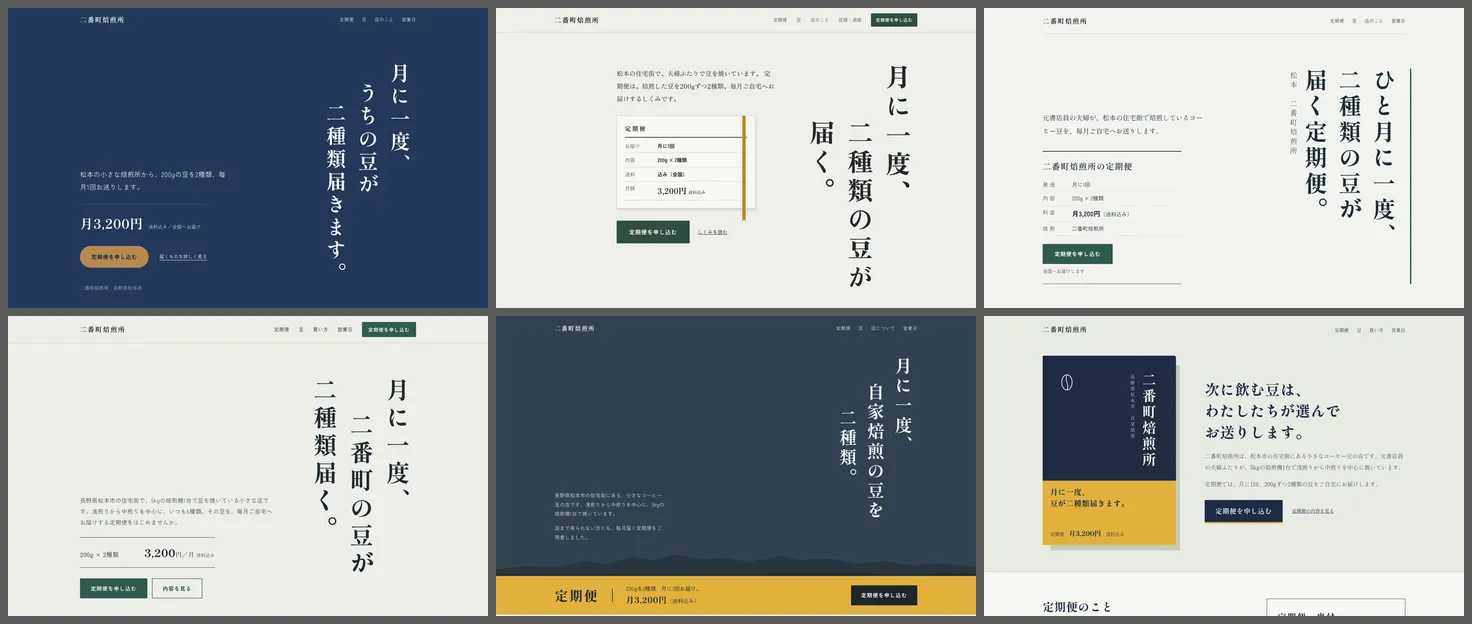Click the orange 定期便を申し込む pill button in the navy blue mockup
The height and width of the screenshot is (624, 1472).
coord(114,257)
